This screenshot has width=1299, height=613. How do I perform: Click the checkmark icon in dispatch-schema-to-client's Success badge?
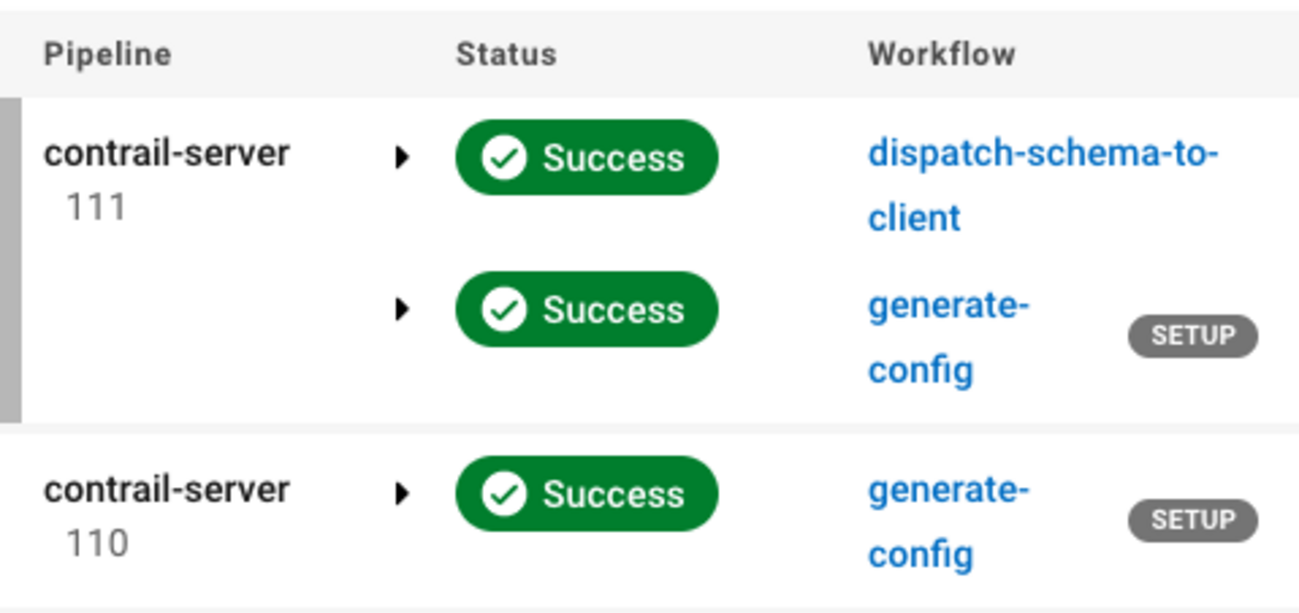pyautogui.click(x=503, y=158)
